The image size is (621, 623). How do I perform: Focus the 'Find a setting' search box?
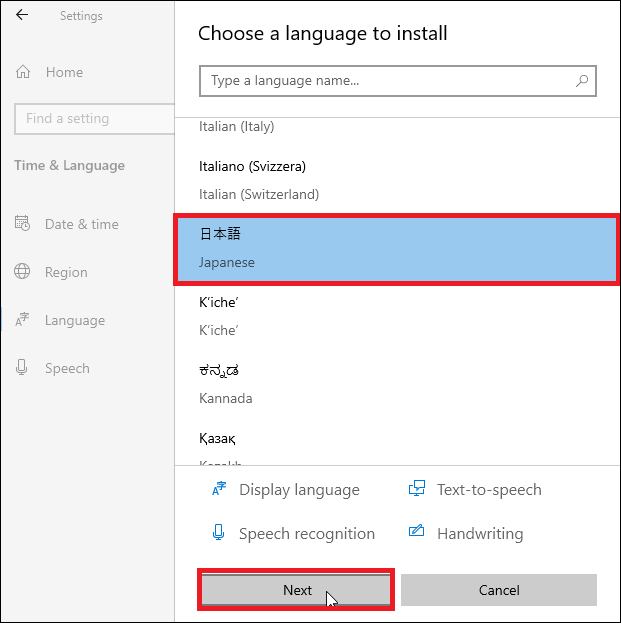click(94, 118)
